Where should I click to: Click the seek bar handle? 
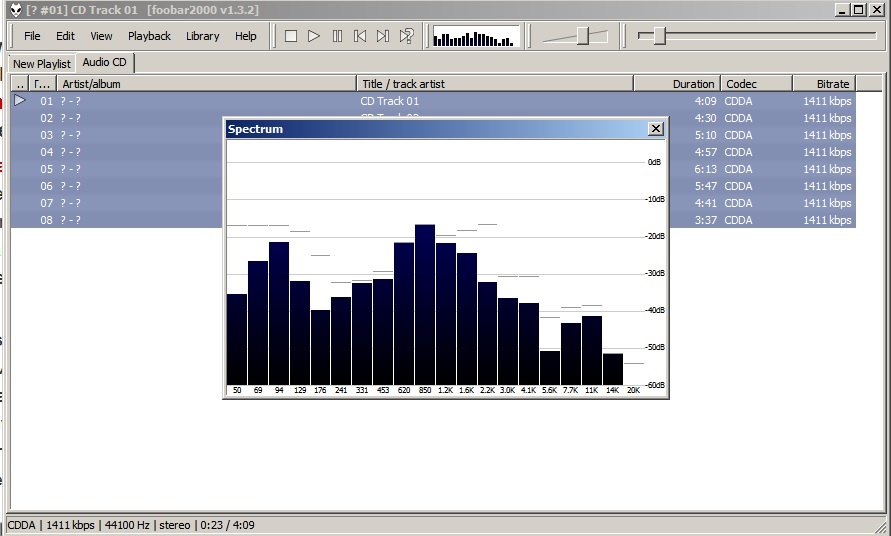(x=659, y=36)
